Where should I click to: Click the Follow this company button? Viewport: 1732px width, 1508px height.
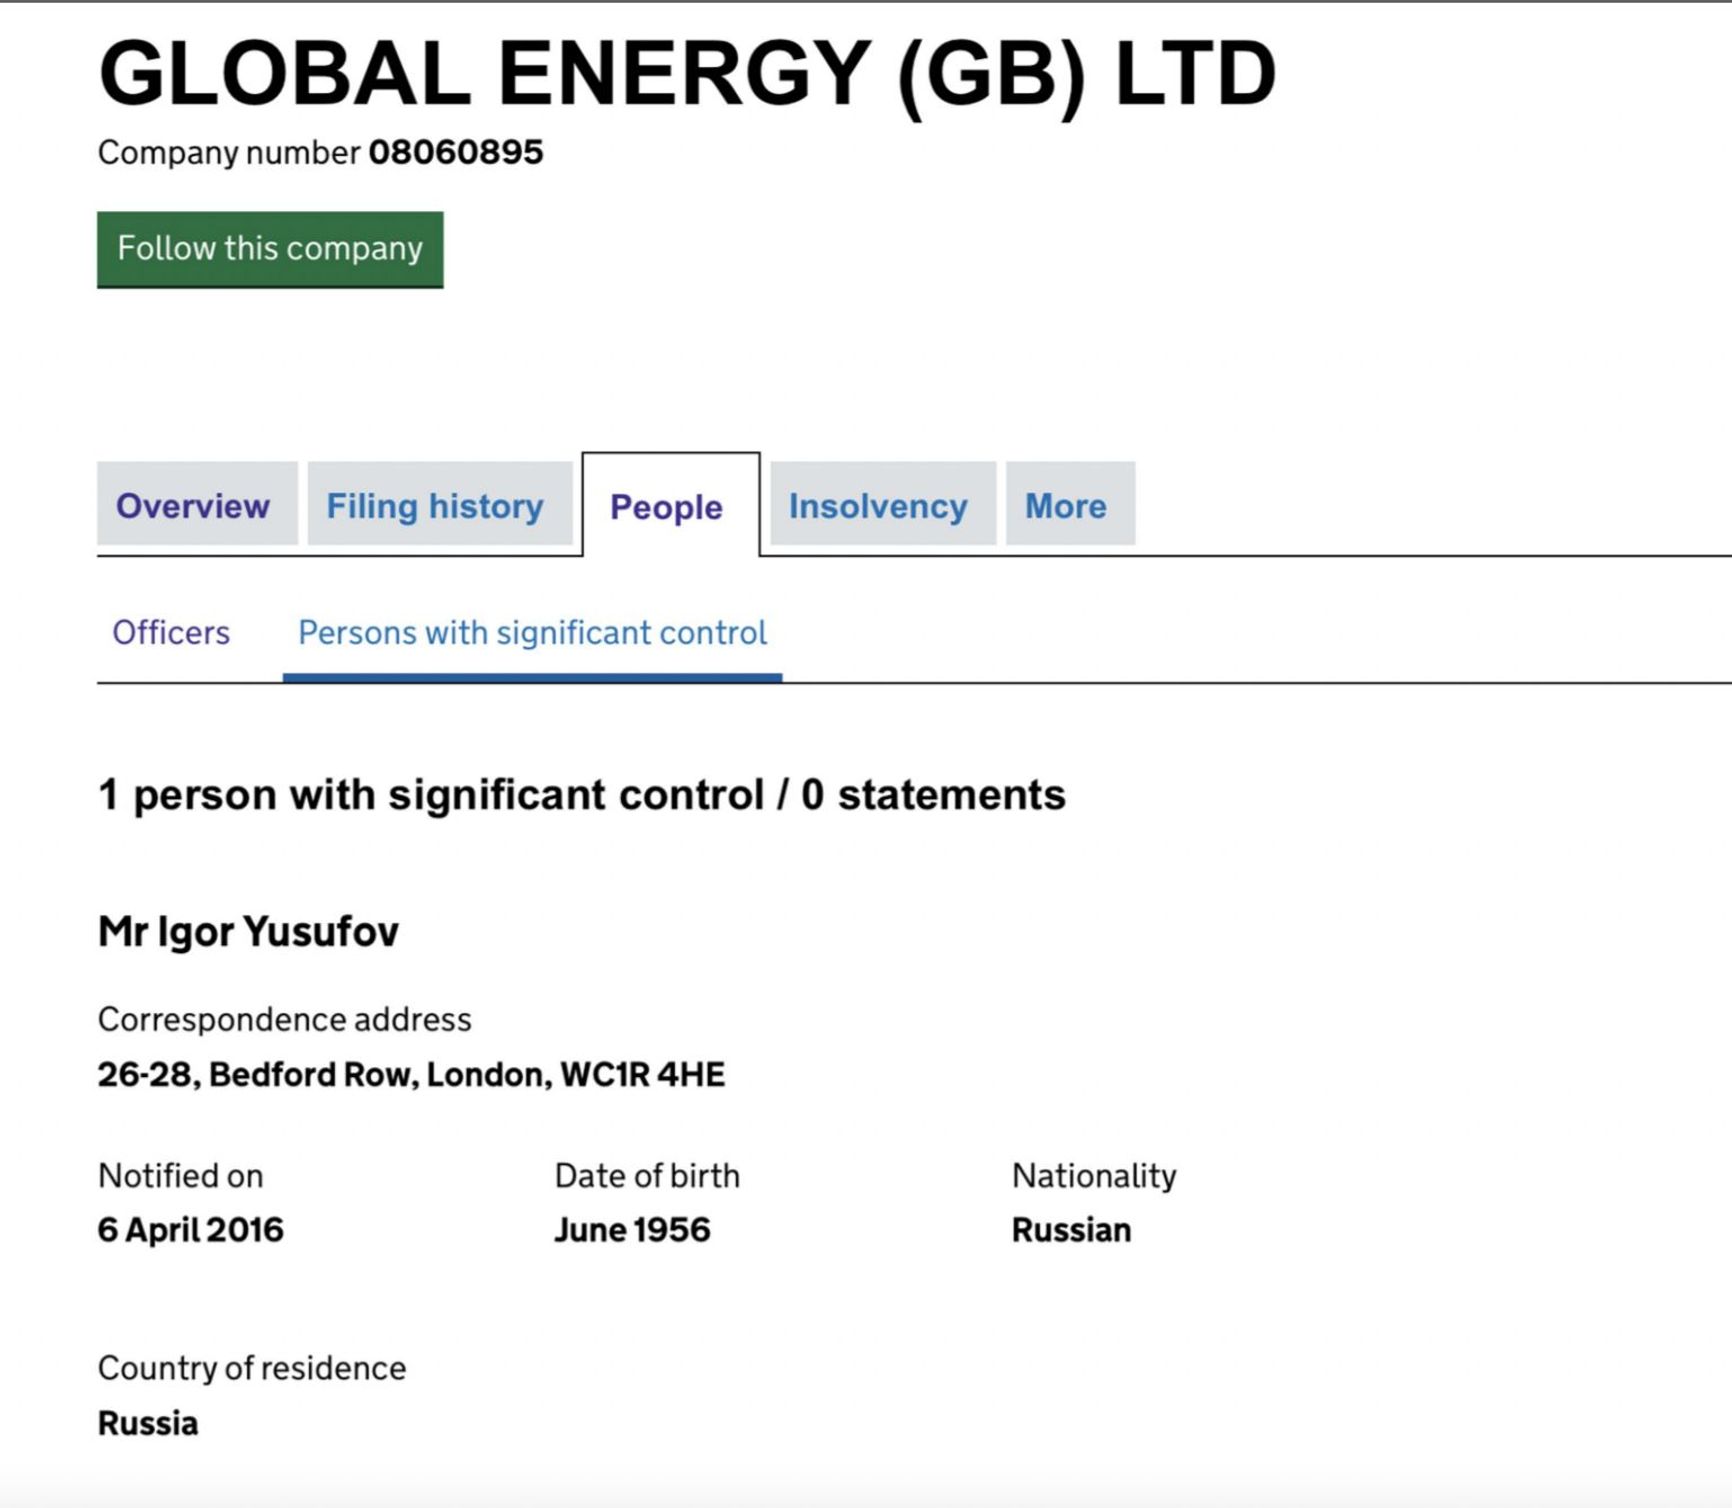click(x=269, y=248)
